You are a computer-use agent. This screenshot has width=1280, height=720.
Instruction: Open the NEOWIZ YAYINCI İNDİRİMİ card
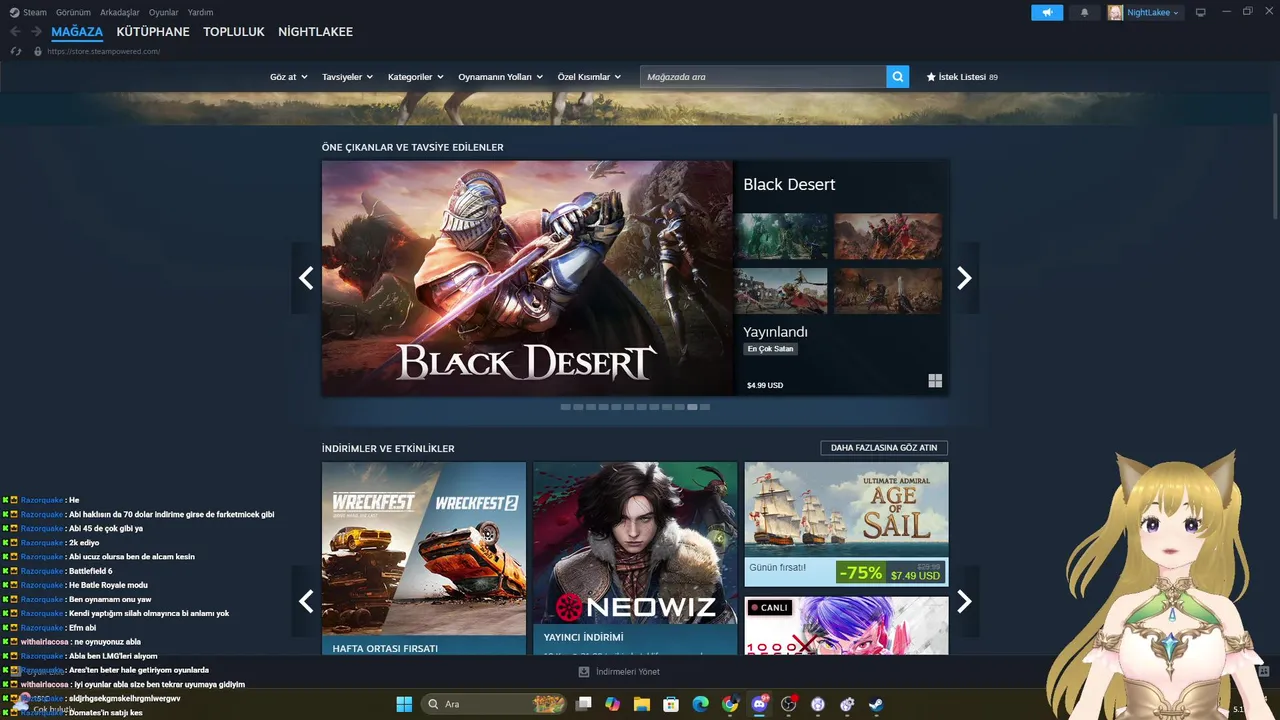pos(635,558)
